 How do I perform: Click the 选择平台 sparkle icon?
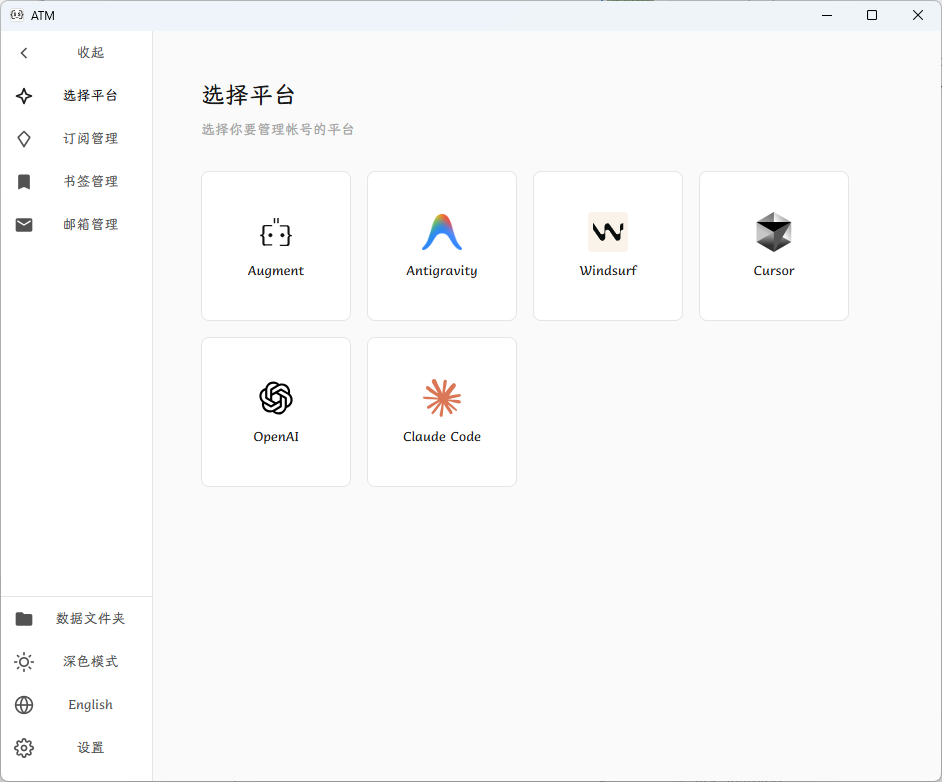[24, 96]
